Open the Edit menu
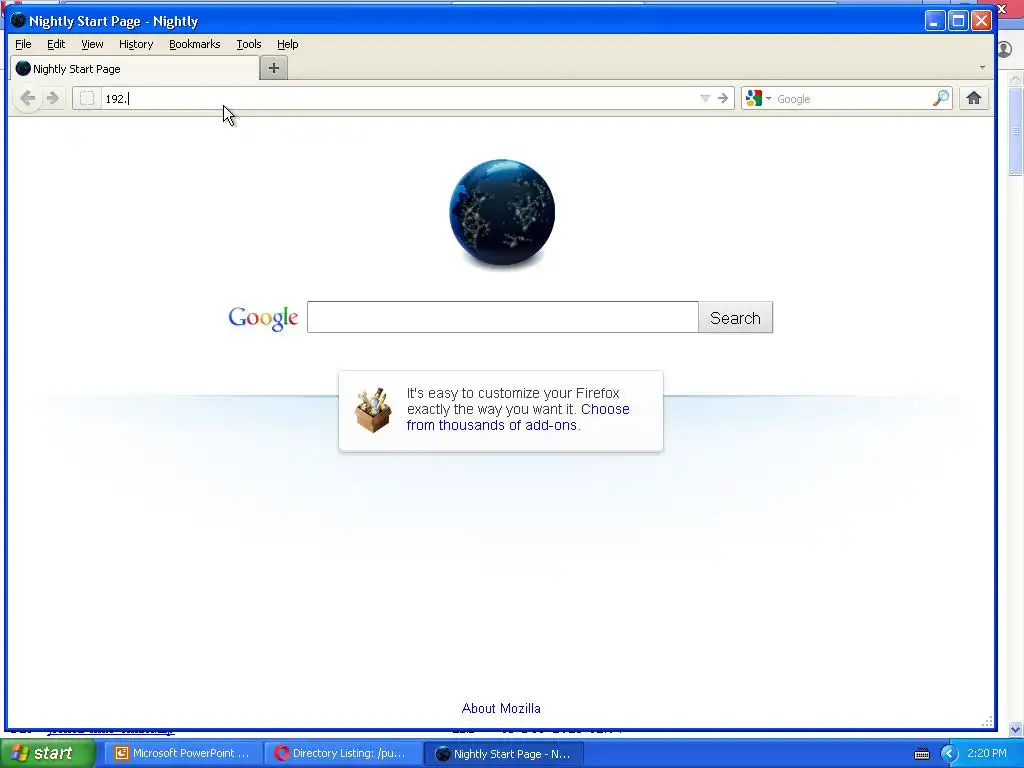This screenshot has height=768, width=1024. pos(56,44)
